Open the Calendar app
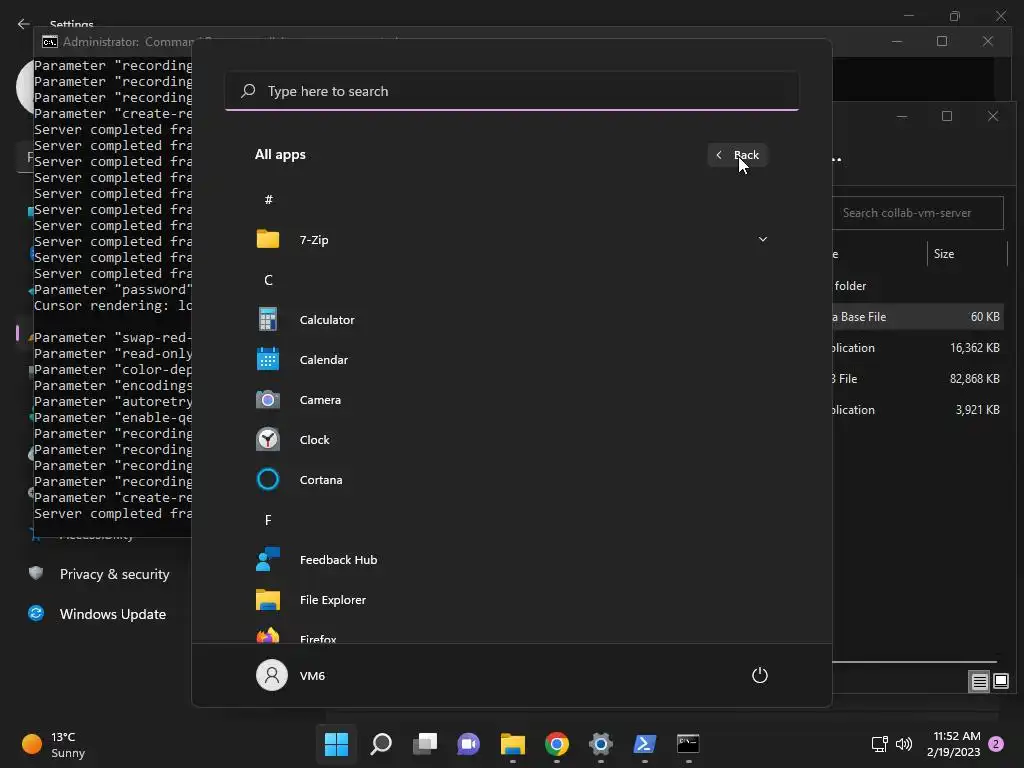Viewport: 1024px width, 768px height. click(x=511, y=360)
